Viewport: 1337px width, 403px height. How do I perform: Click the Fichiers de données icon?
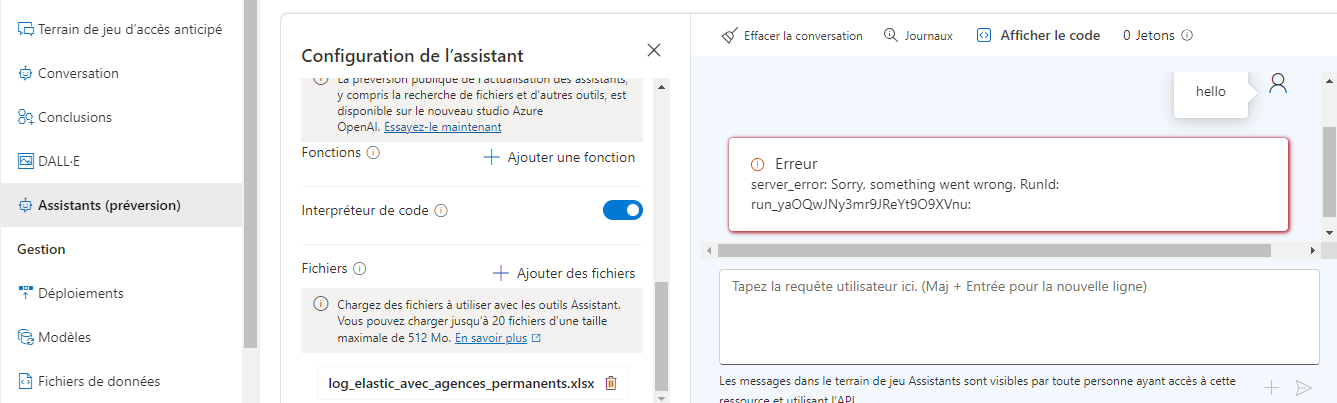coord(25,381)
